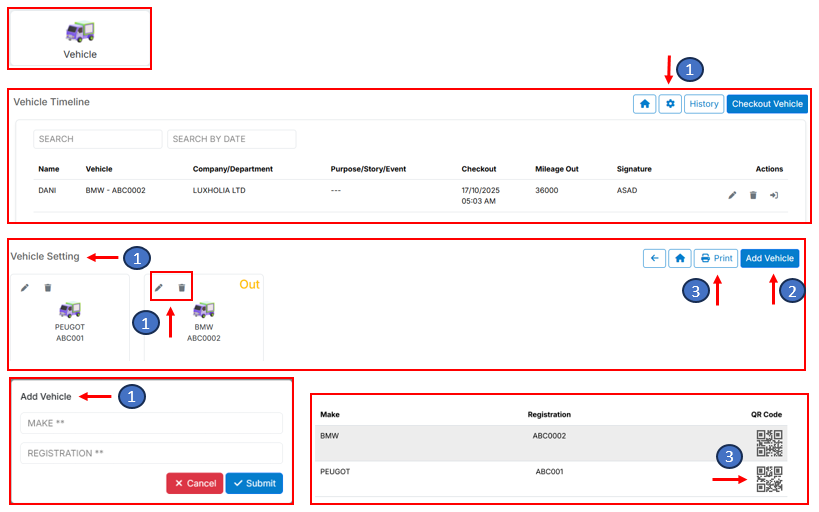Viewport: 819px width, 512px height.
Task: Click home icon in Vehicle Timeline header
Action: pos(644,104)
